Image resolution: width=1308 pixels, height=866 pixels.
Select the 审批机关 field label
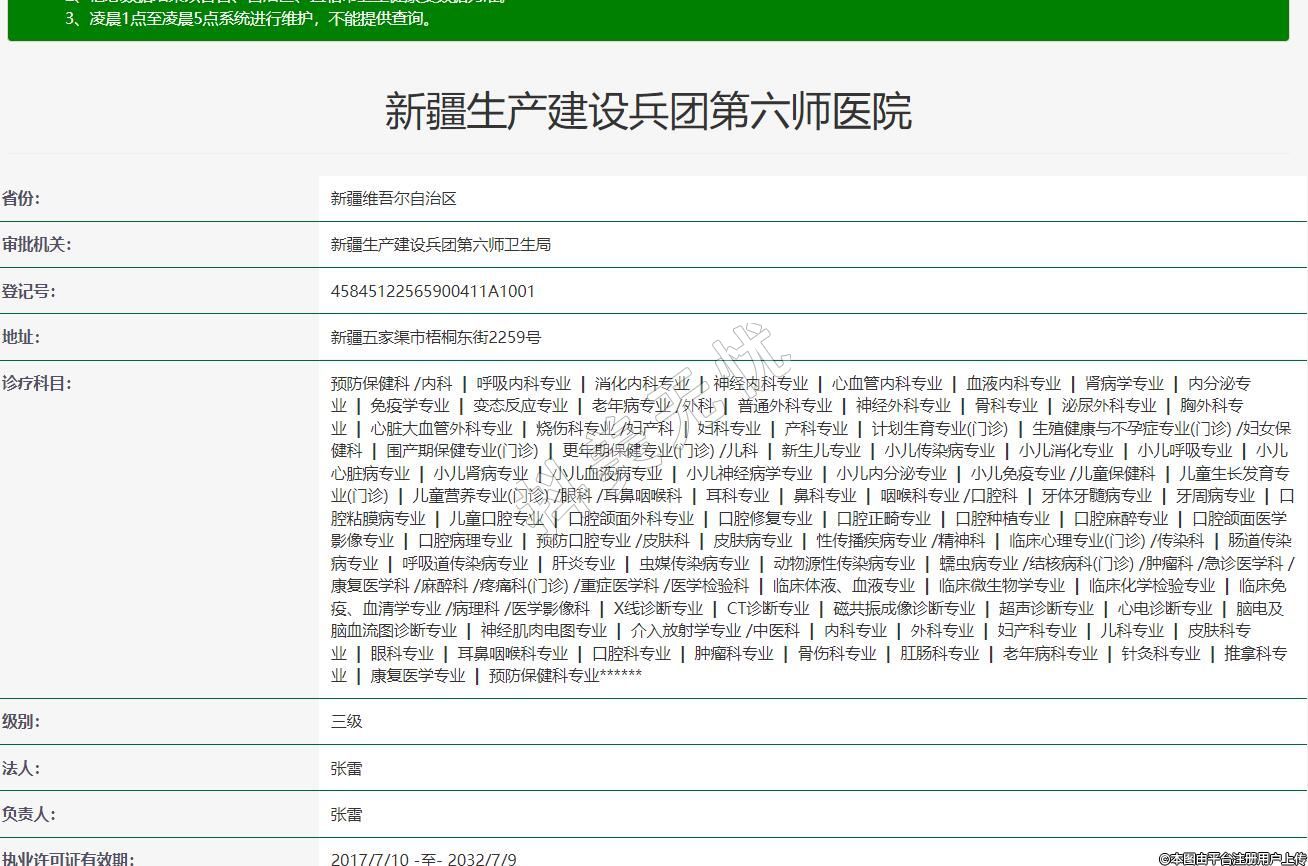36,245
